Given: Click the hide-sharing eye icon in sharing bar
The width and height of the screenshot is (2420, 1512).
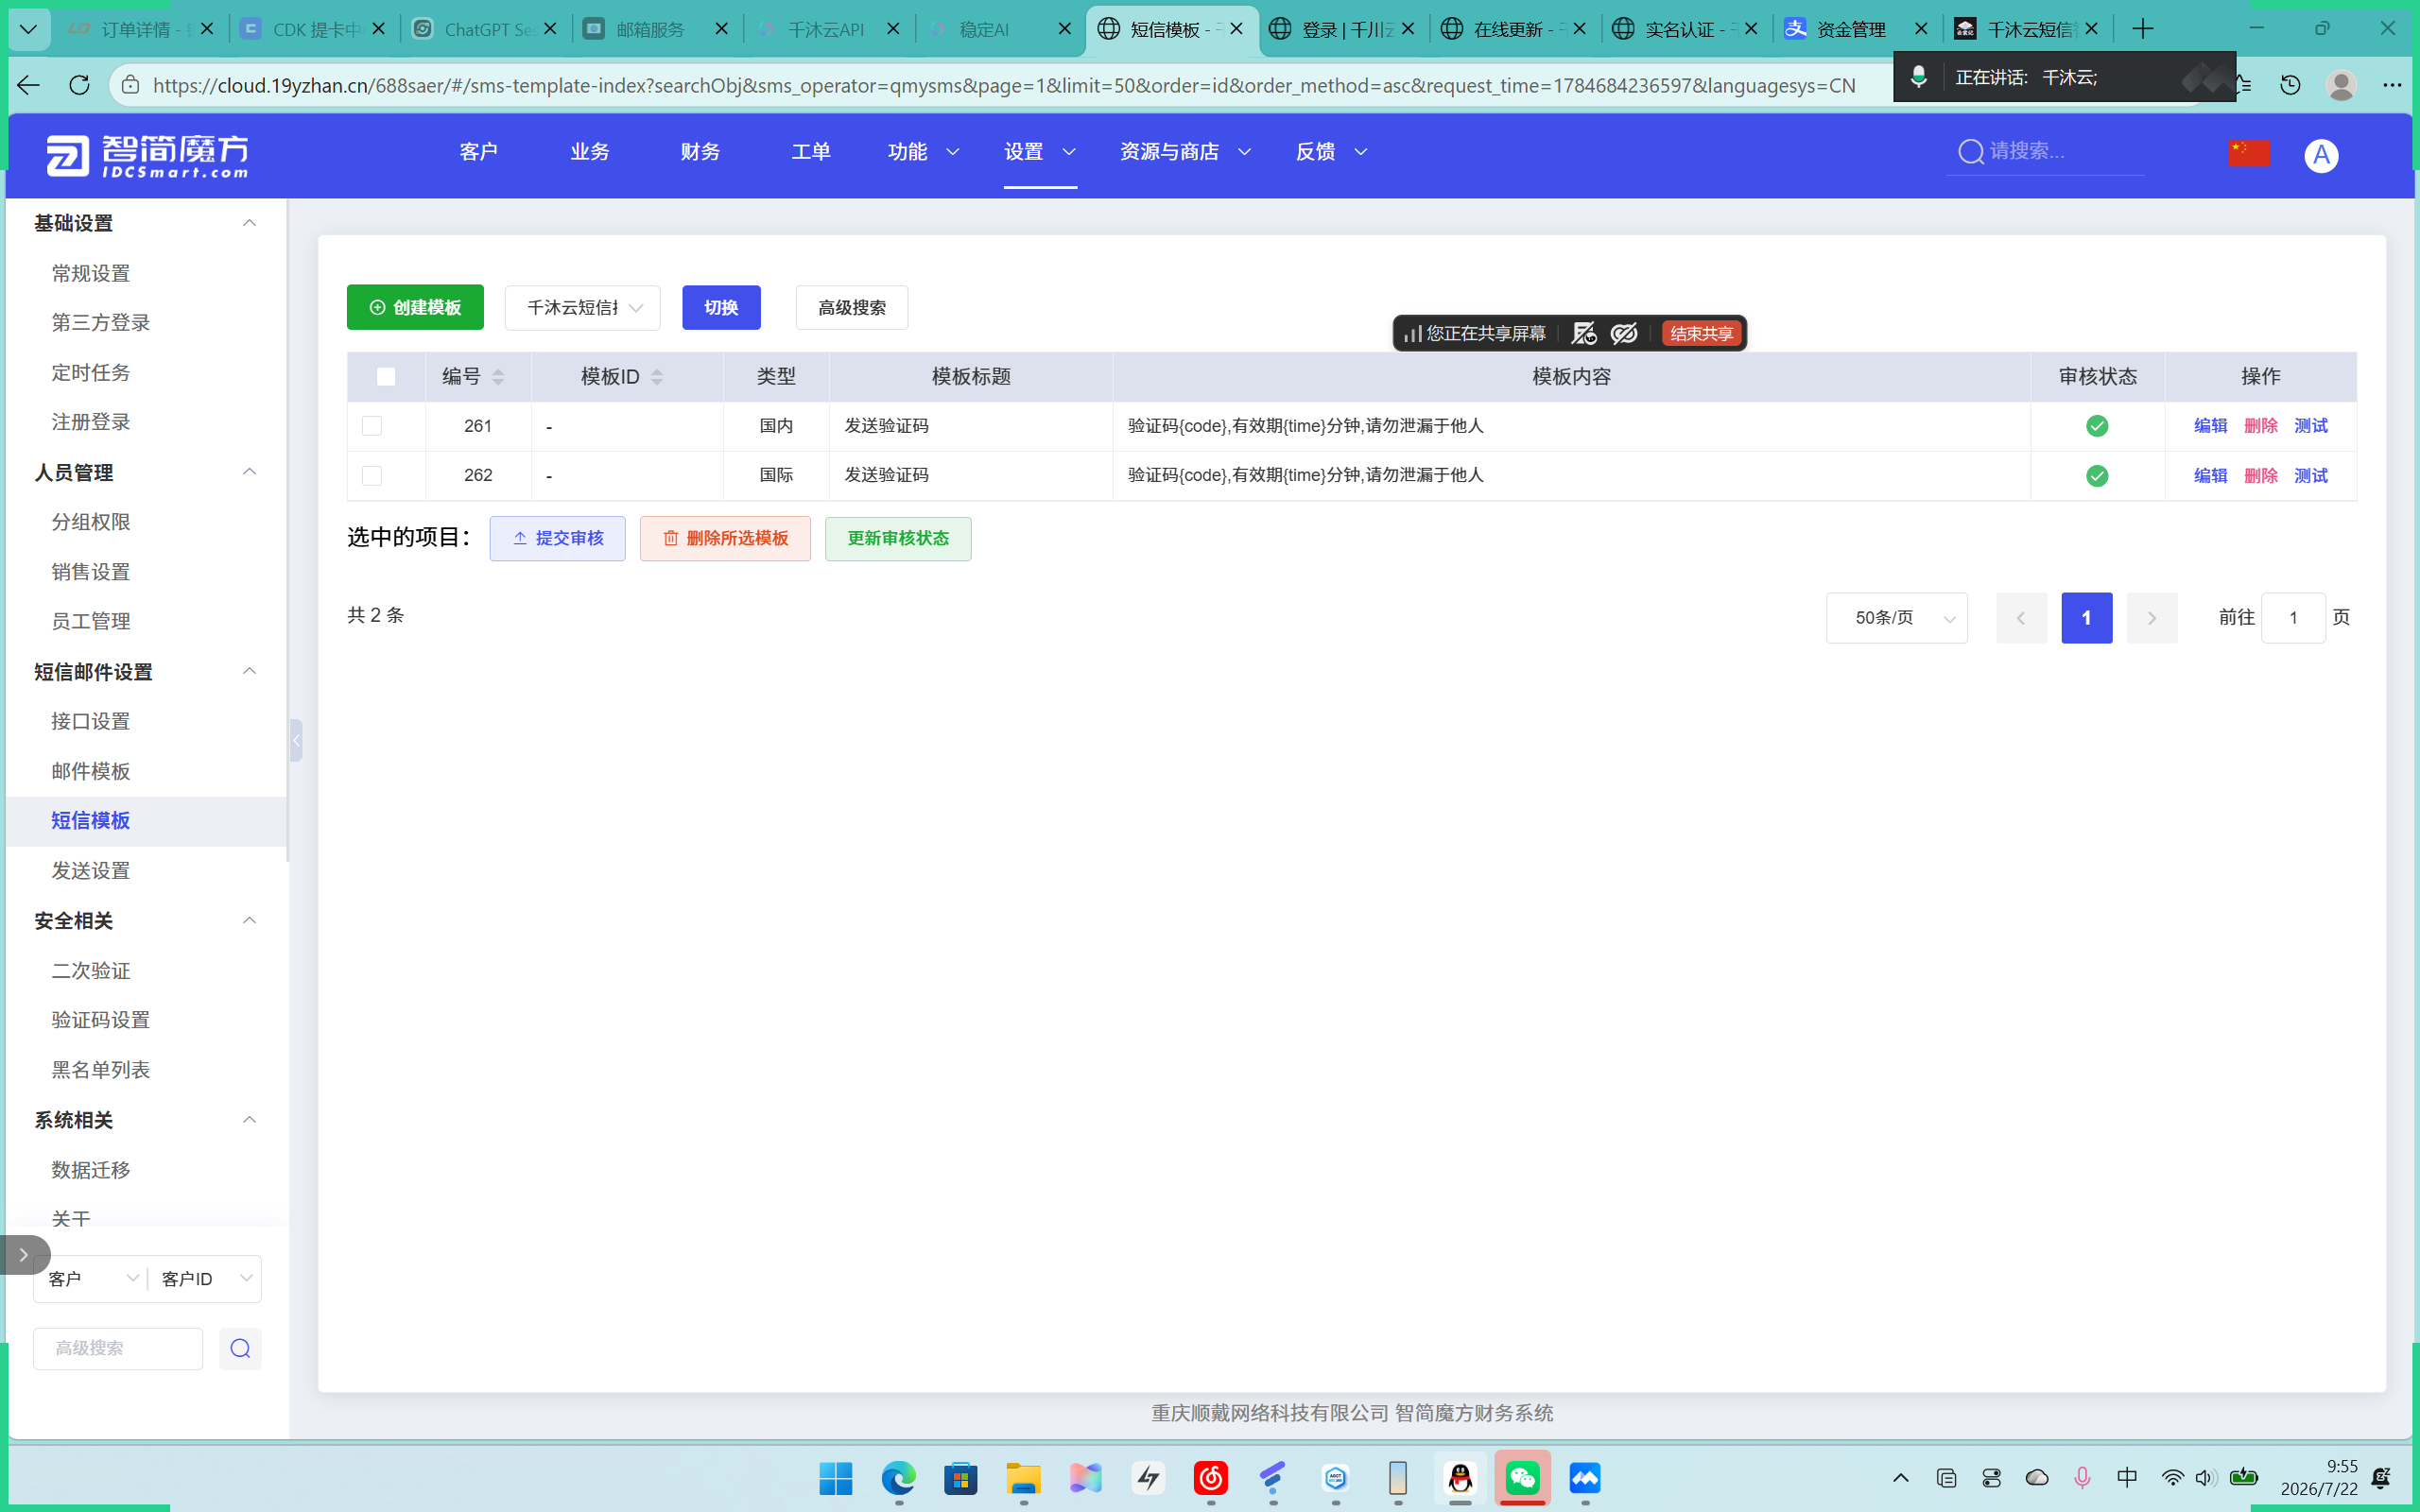Looking at the screenshot, I should tap(1624, 333).
